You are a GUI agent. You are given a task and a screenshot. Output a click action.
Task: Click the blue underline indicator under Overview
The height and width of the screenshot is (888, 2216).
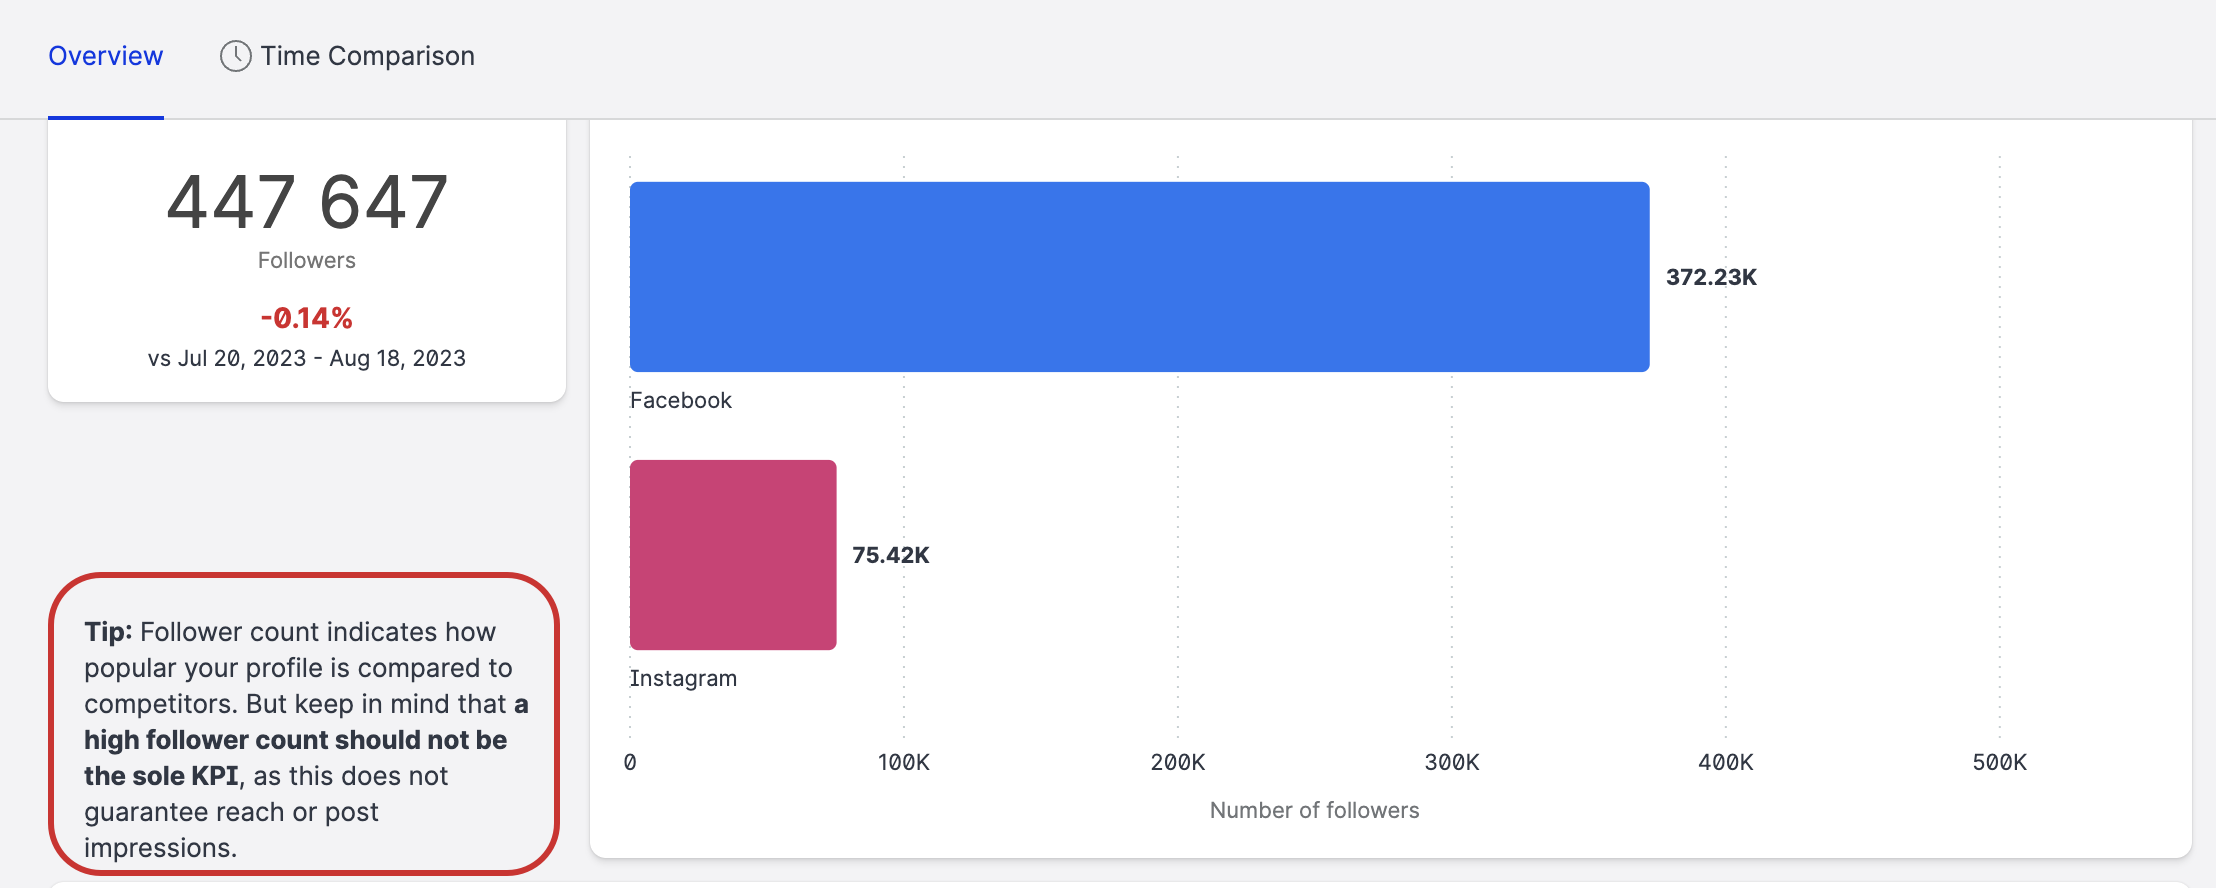tap(106, 115)
